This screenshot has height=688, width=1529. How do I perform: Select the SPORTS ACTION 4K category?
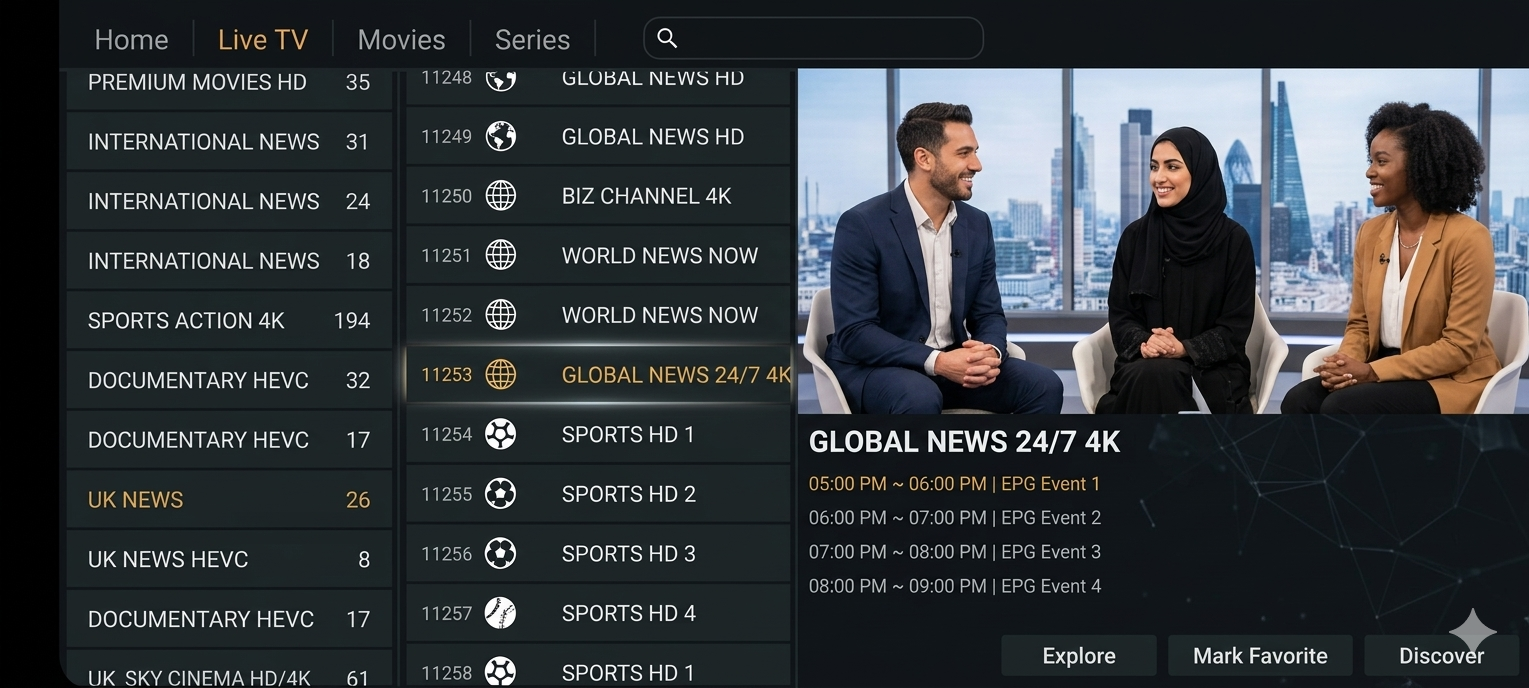pos(229,321)
